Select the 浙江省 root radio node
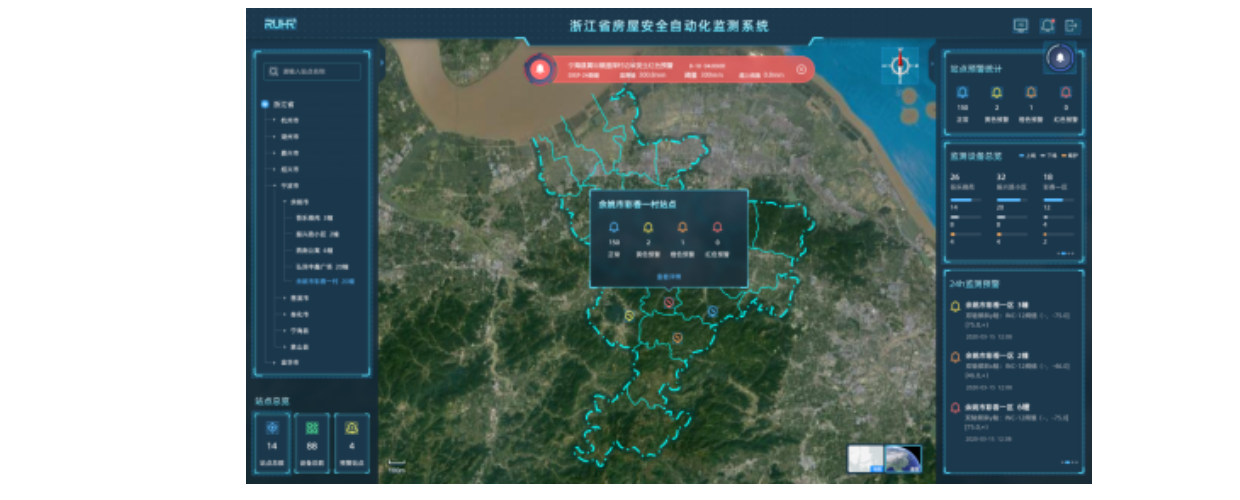1240x500 pixels. click(x=265, y=104)
